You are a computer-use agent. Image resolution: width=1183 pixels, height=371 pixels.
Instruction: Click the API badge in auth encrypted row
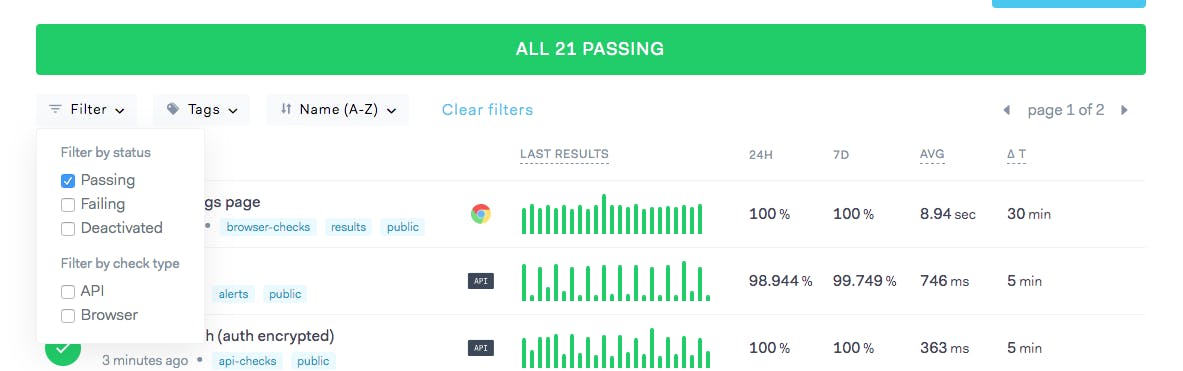pyautogui.click(x=481, y=348)
